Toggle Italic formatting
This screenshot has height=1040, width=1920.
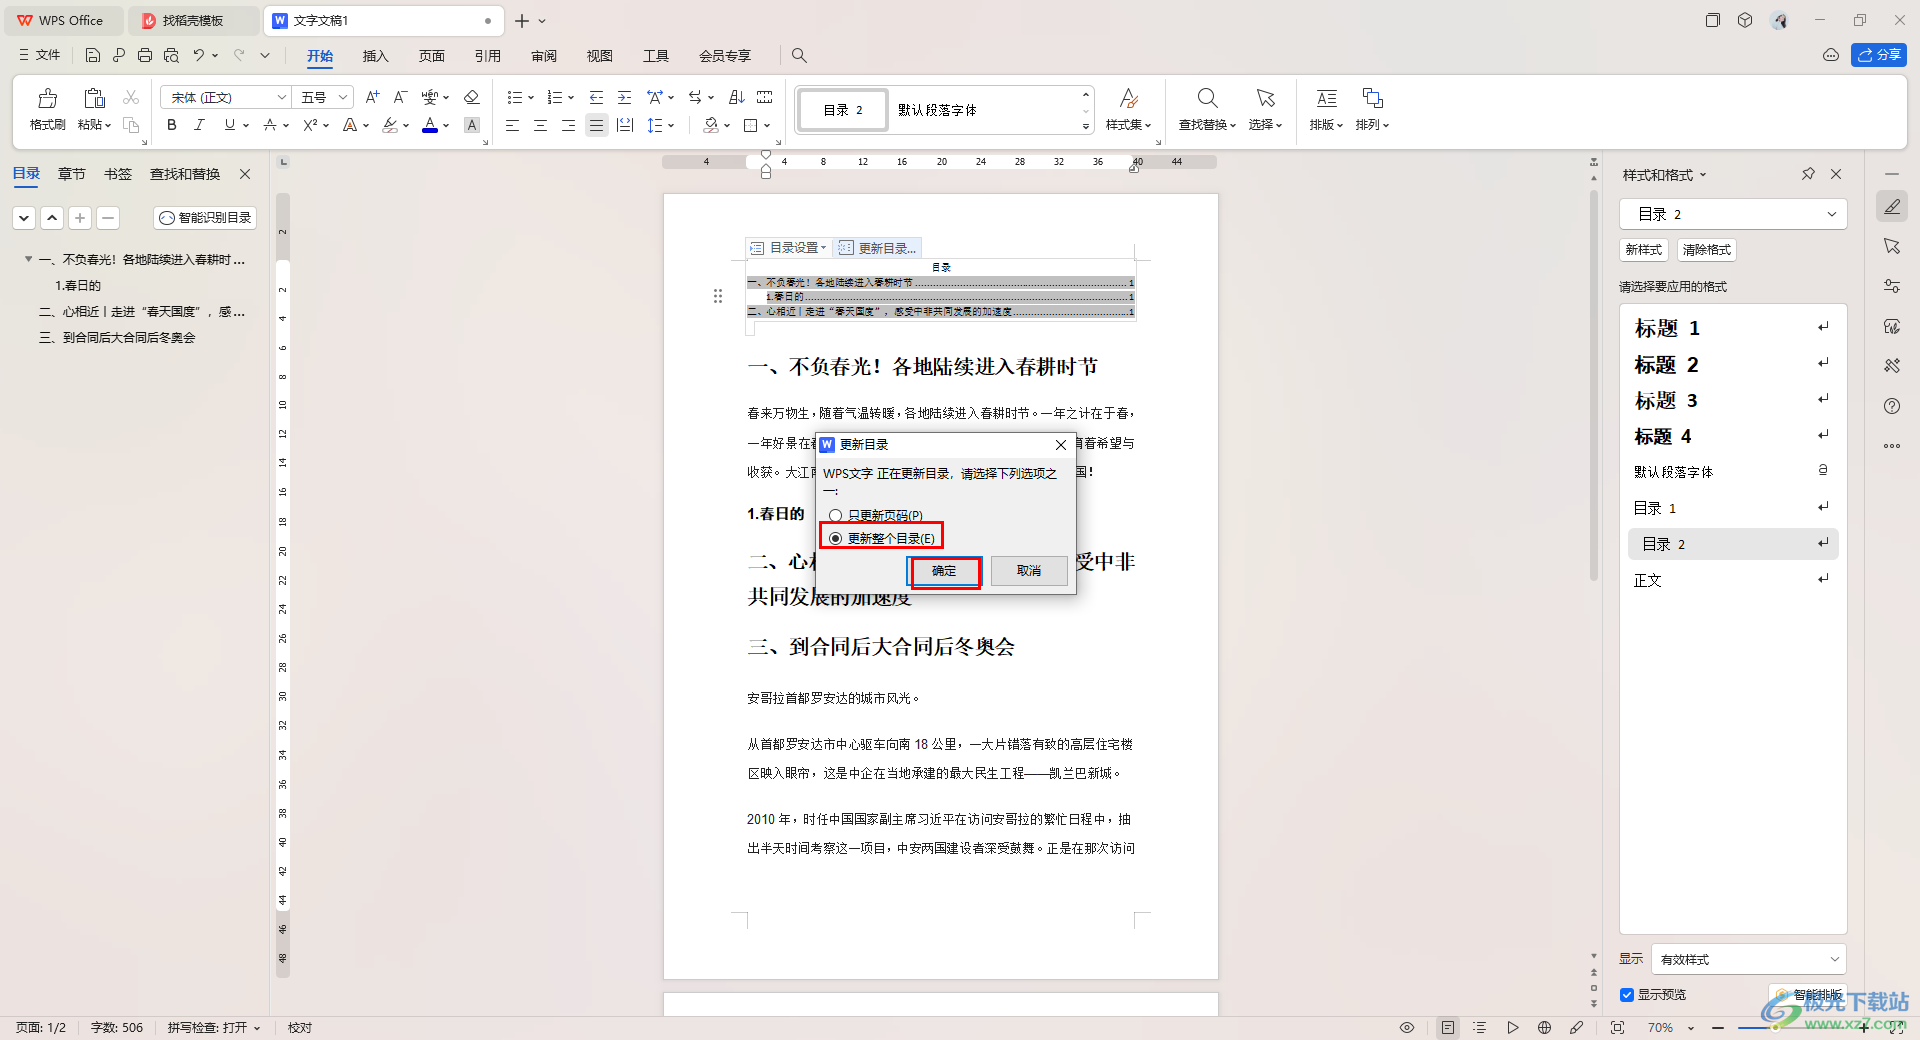[200, 125]
